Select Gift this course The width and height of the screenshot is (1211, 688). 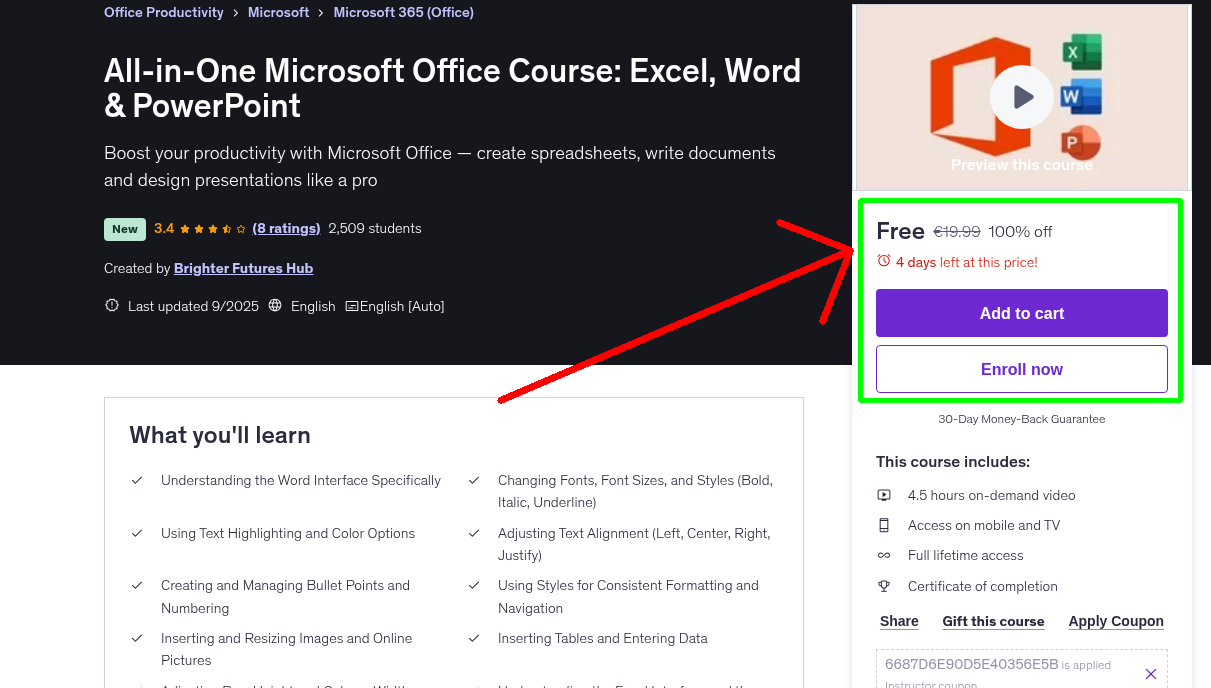coord(993,621)
